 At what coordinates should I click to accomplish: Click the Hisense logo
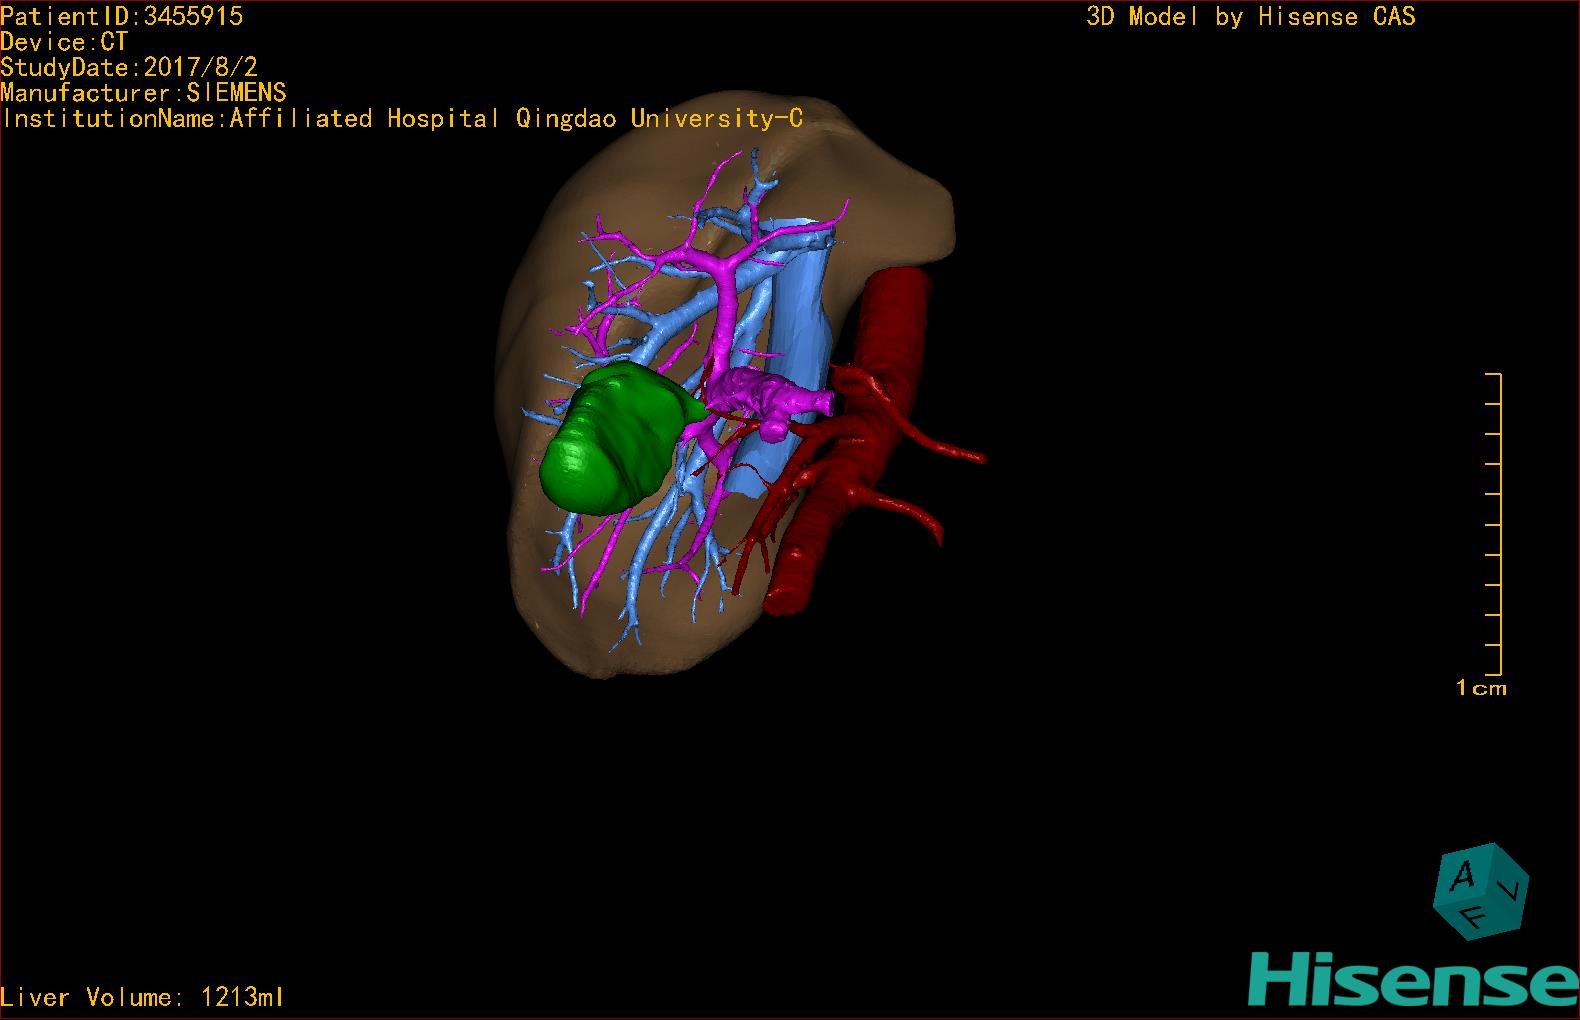pyautogui.click(x=1413, y=978)
